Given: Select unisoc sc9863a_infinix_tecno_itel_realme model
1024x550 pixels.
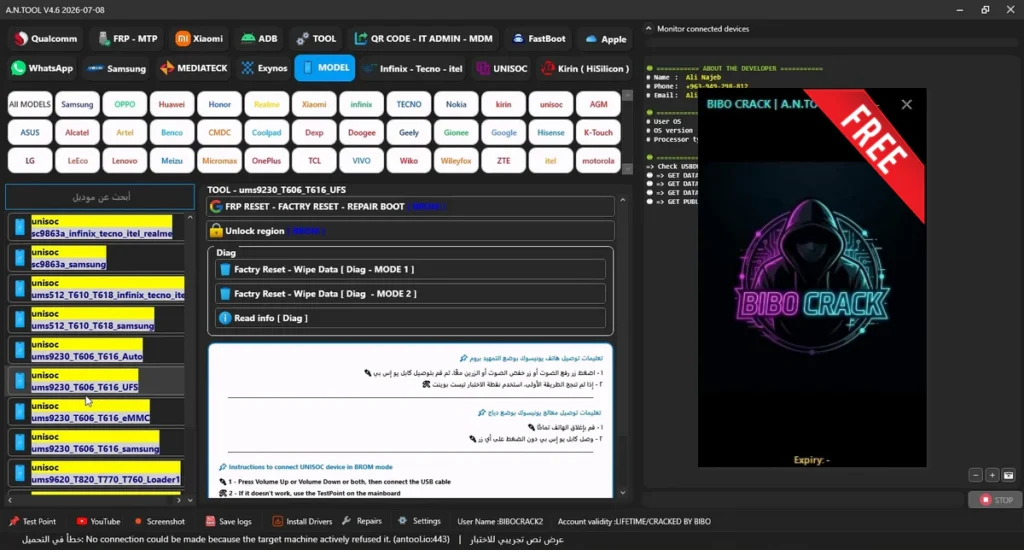Looking at the screenshot, I should click(97, 227).
